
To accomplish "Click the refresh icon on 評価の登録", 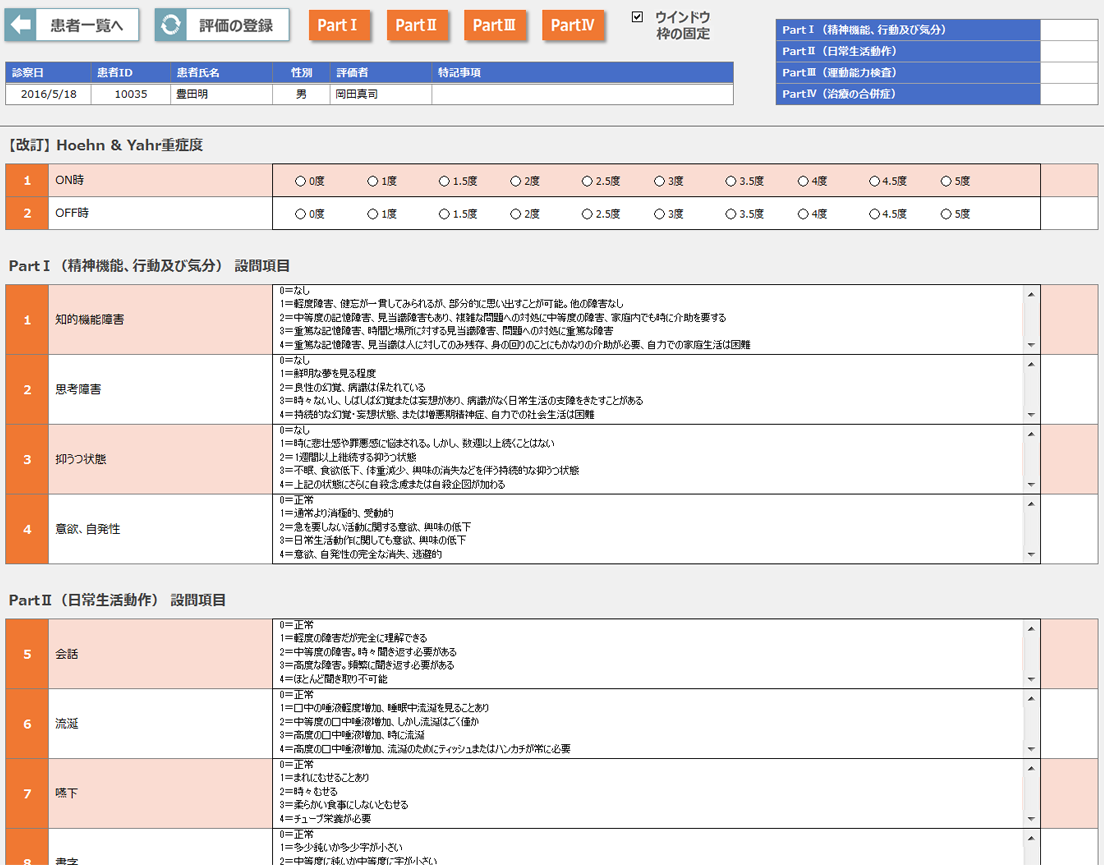I will click(172, 25).
